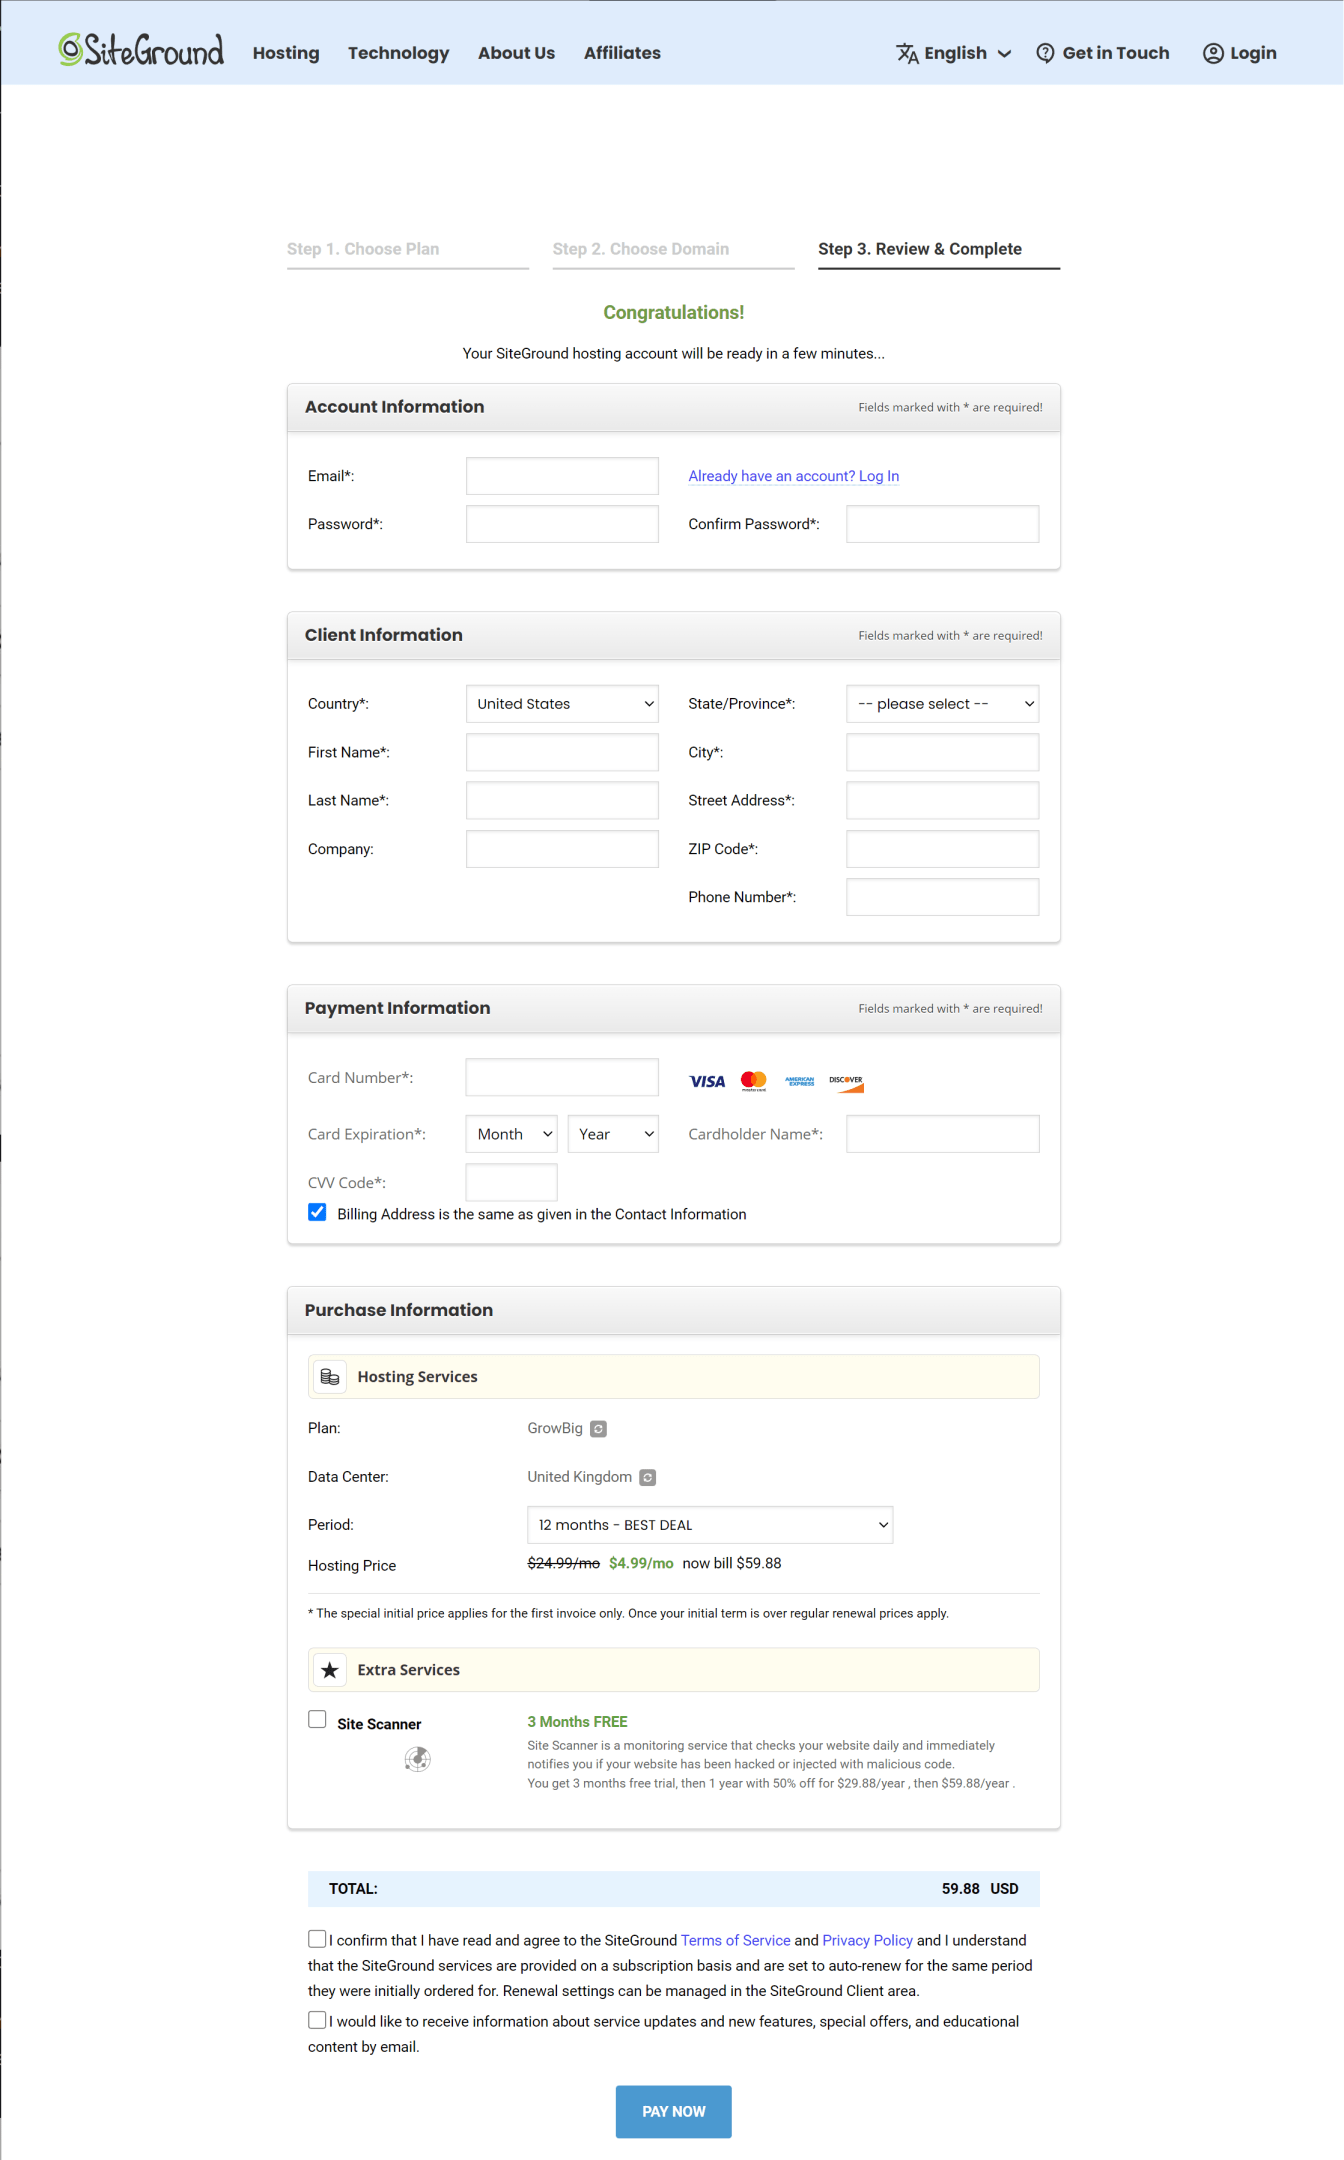Click the Login user icon
The height and width of the screenshot is (2160, 1344).
(x=1213, y=53)
